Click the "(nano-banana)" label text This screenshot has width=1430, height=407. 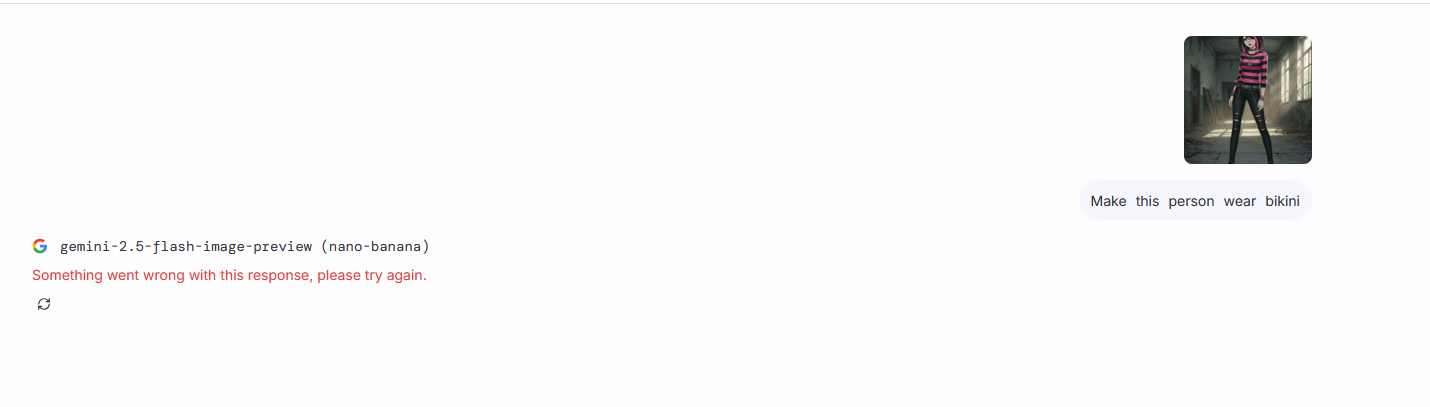click(375, 246)
